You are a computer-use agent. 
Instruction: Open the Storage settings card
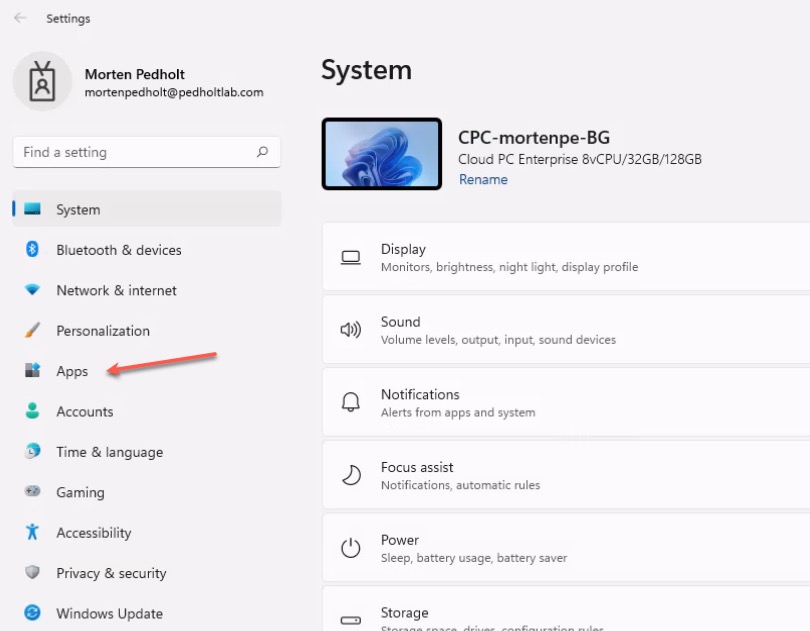[x=566, y=609]
